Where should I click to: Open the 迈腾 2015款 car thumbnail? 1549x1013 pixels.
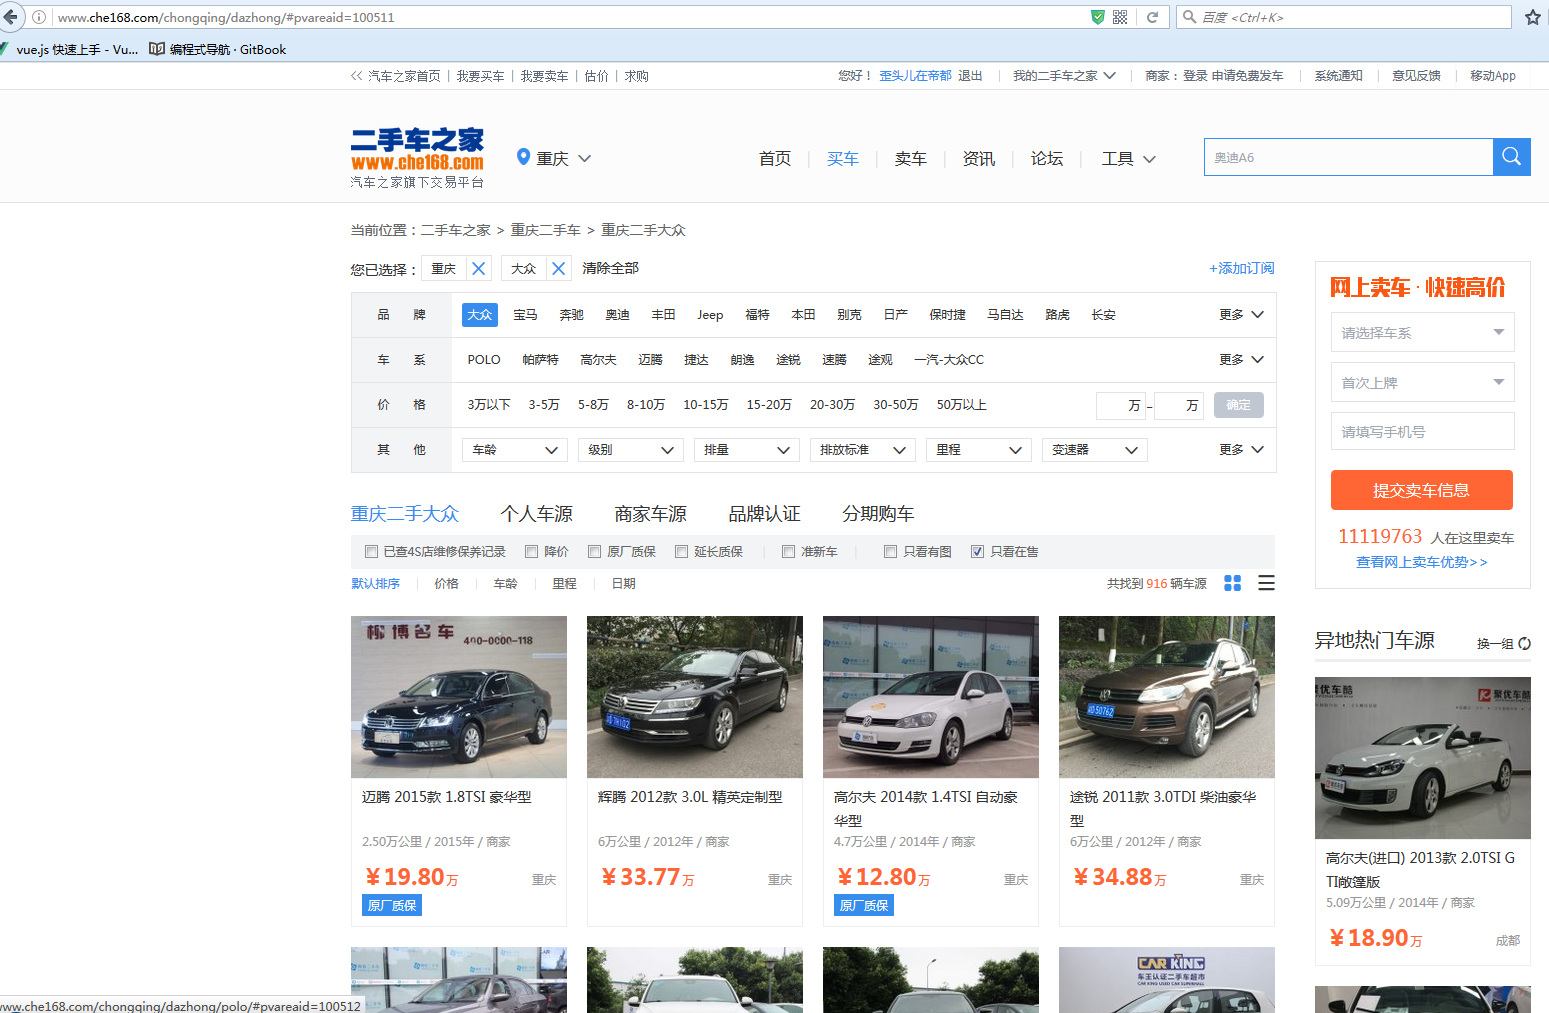click(x=459, y=697)
